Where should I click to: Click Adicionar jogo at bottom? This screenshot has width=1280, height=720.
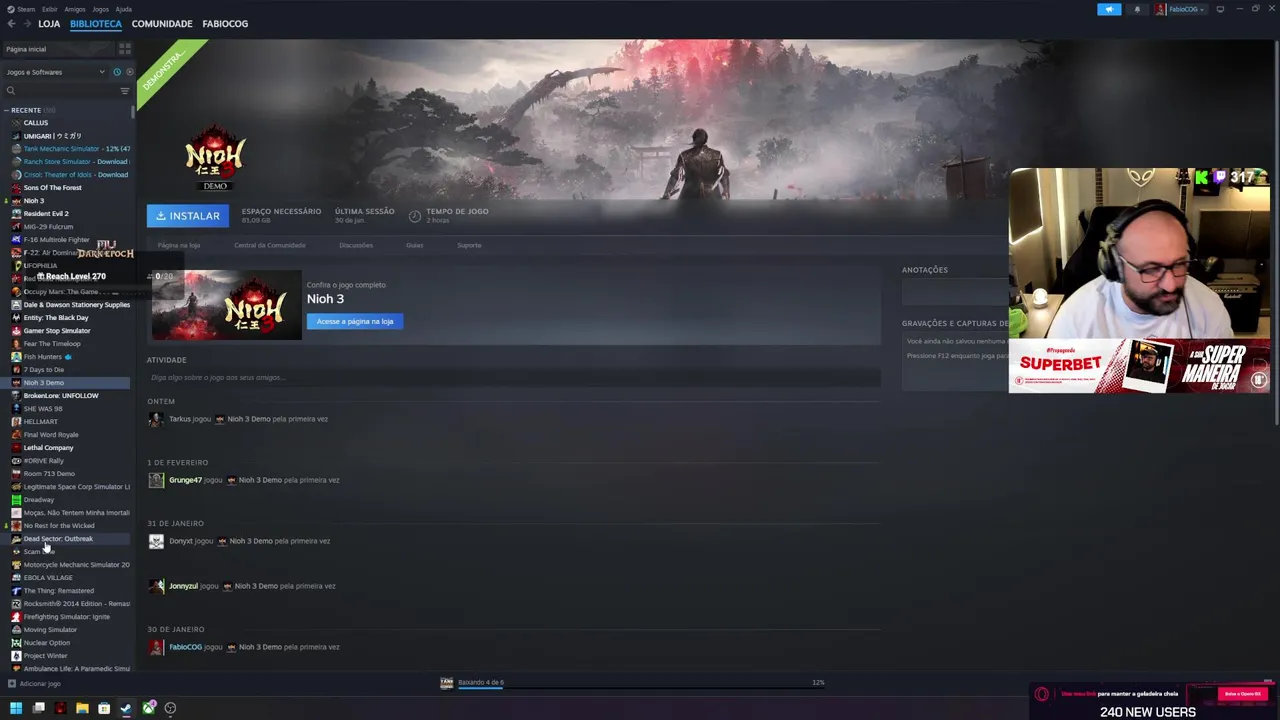point(35,684)
